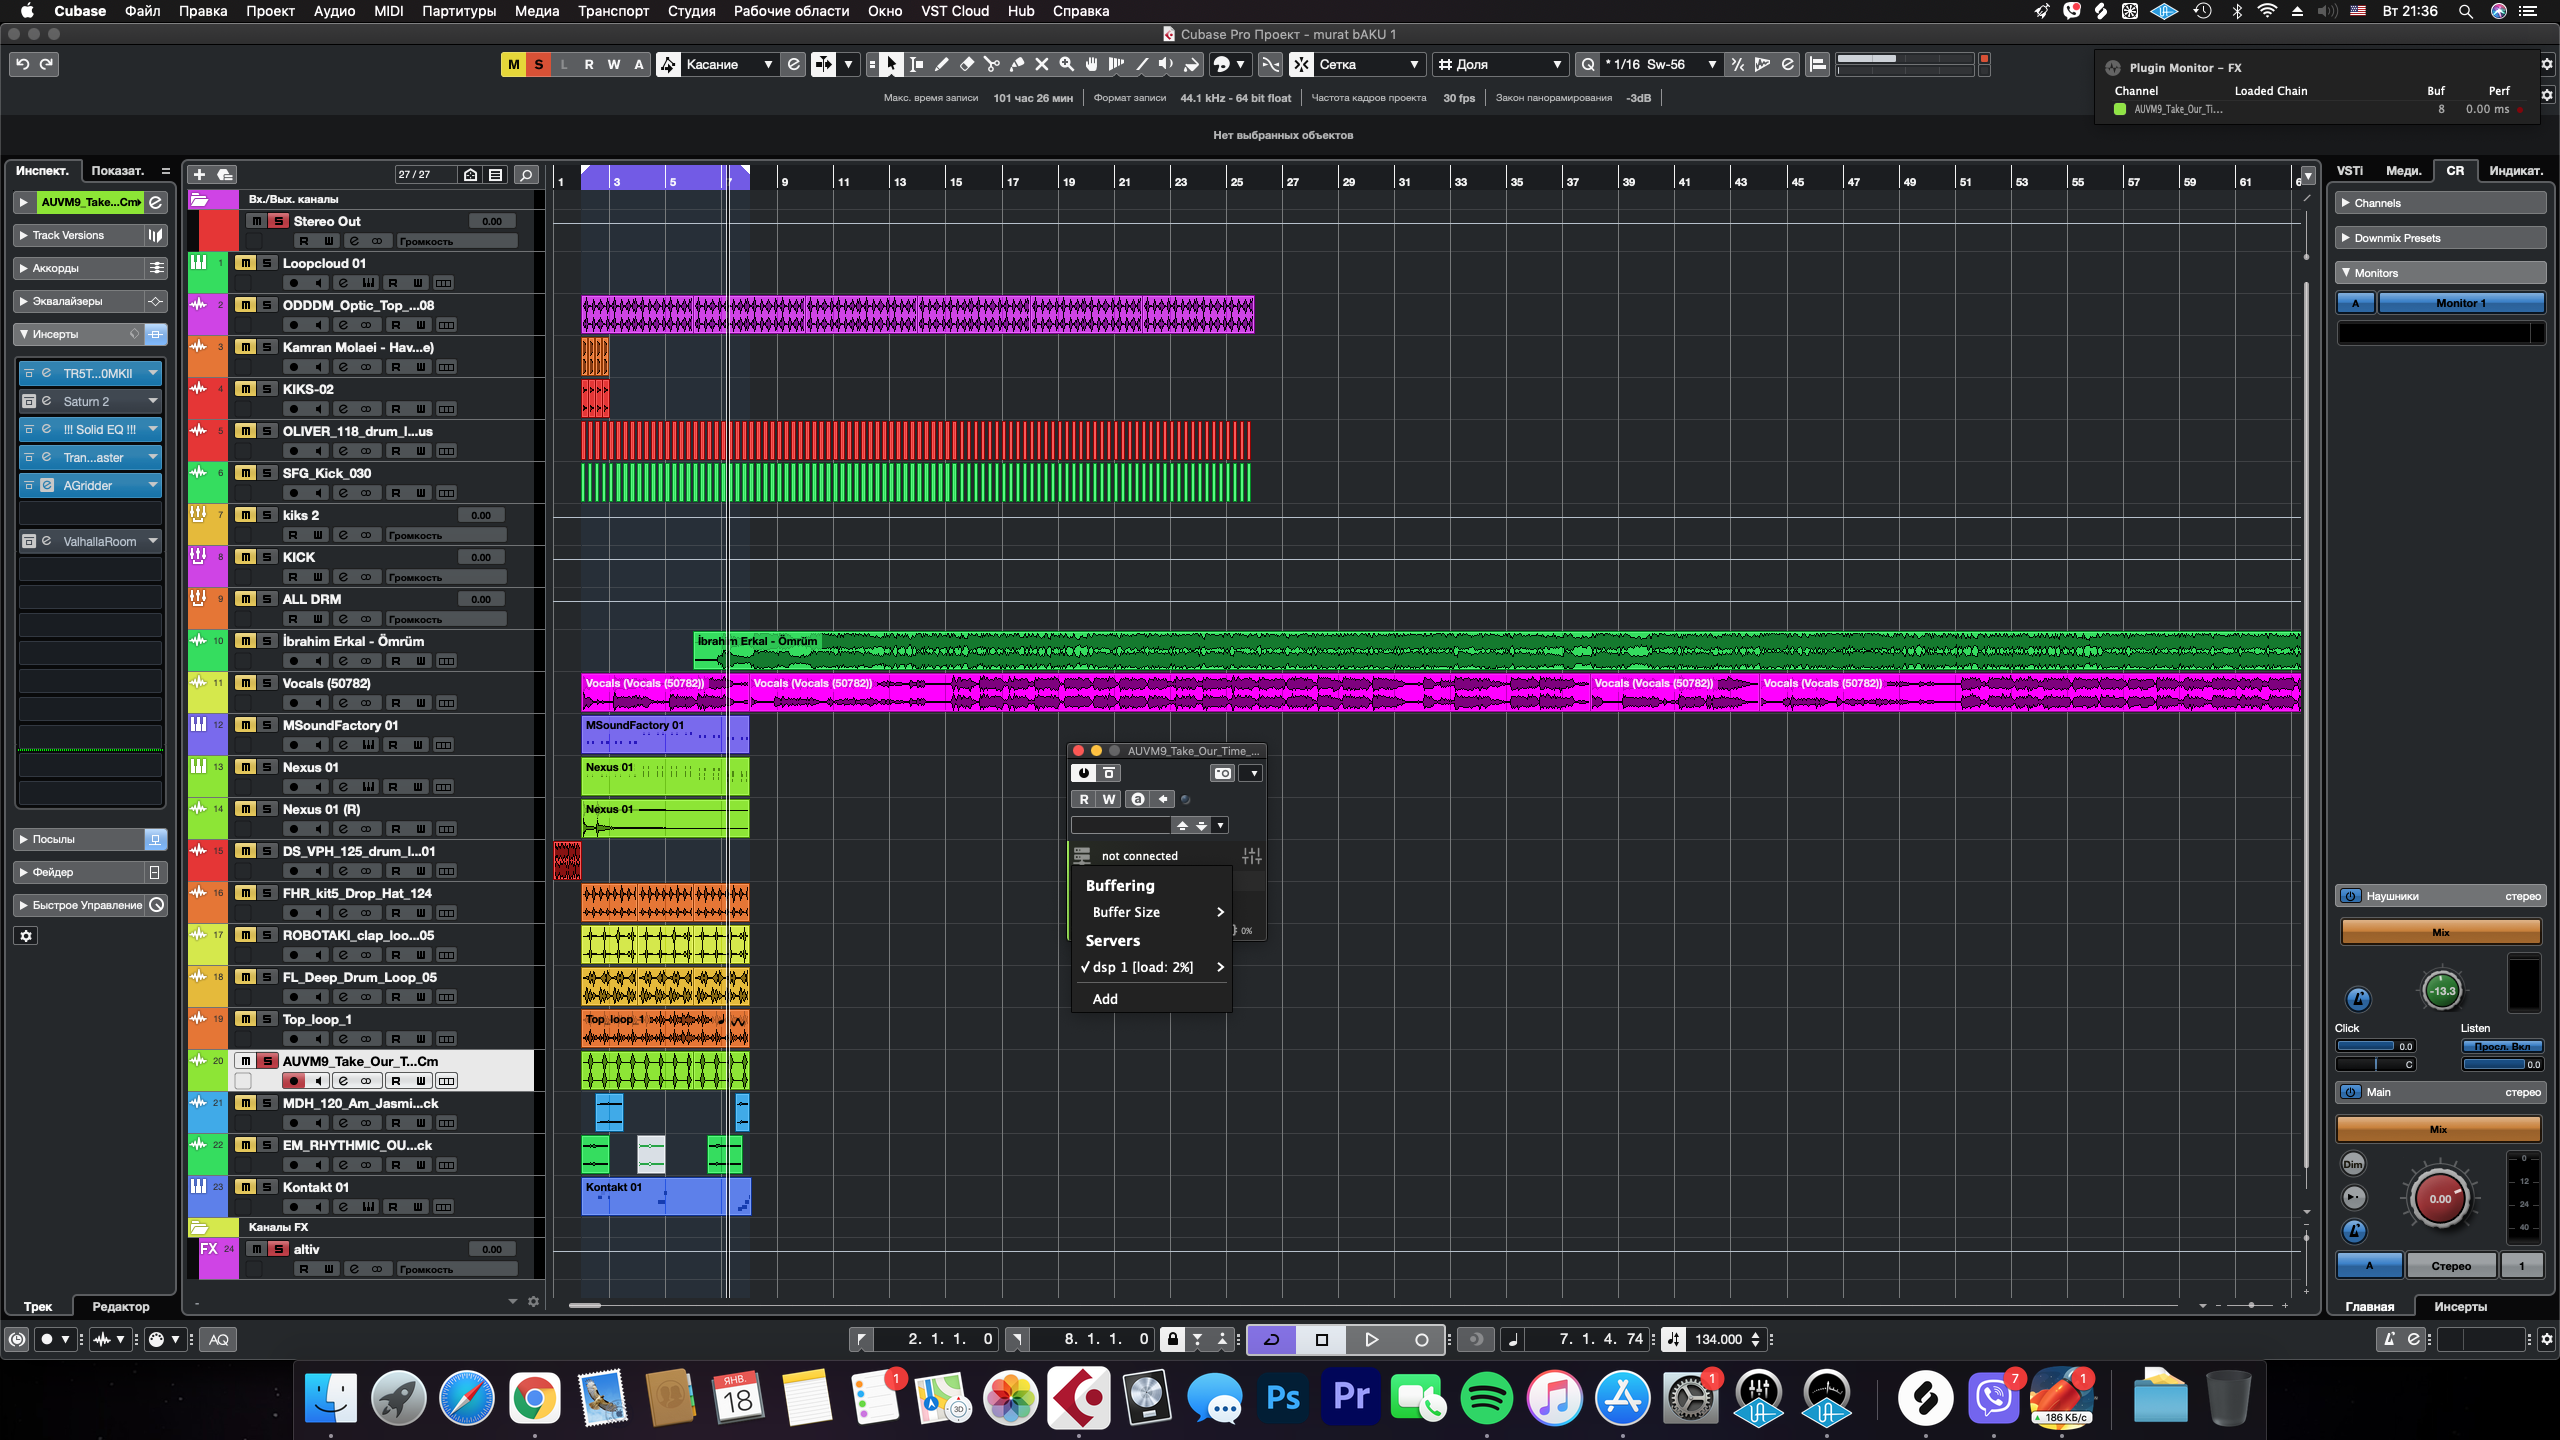The image size is (2560, 1440).
Task: Select the Scissors split tool
Action: 991,64
